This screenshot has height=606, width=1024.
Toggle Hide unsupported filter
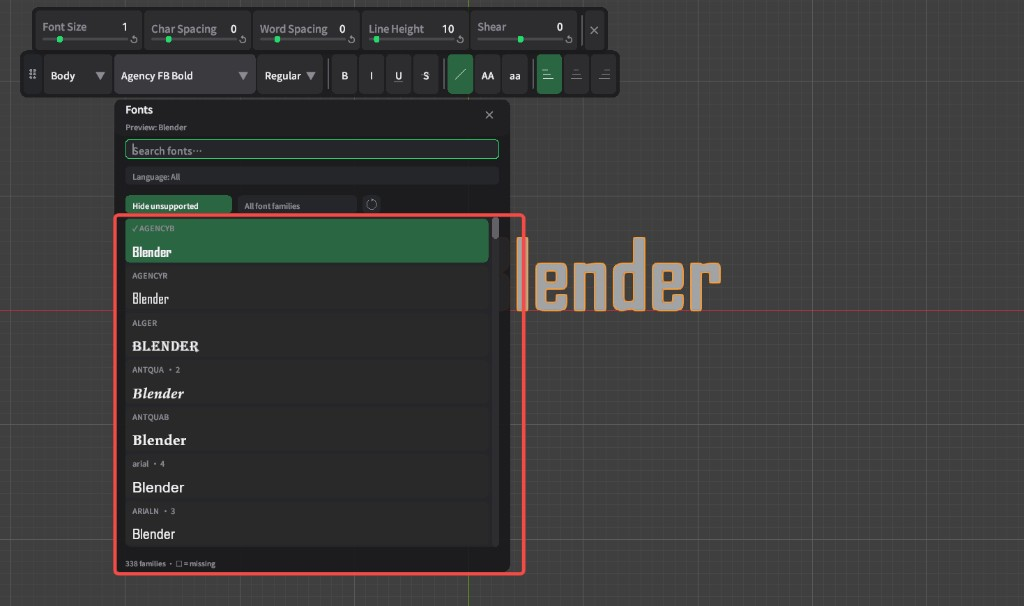coord(178,205)
